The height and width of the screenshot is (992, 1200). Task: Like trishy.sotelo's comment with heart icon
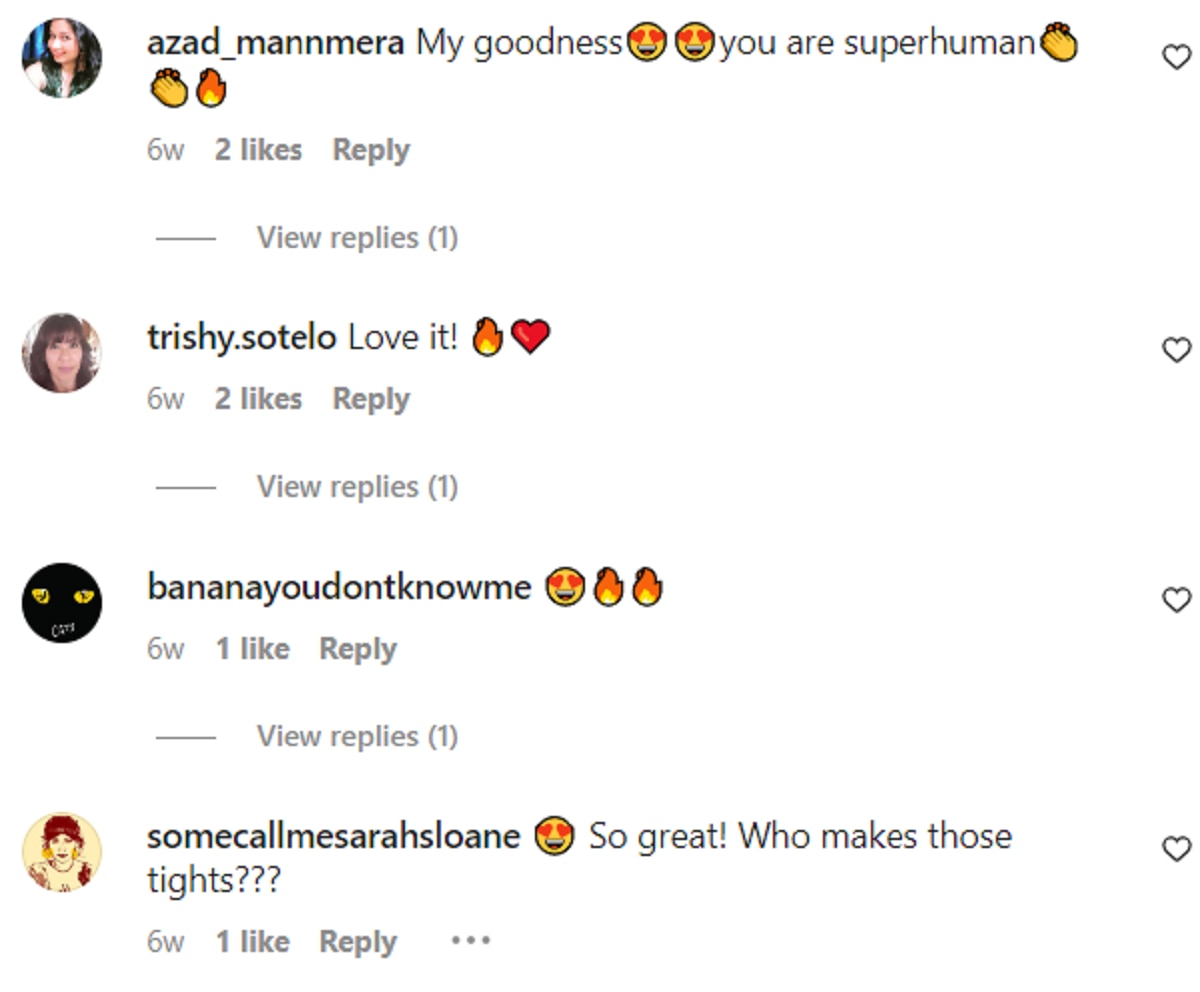pyautogui.click(x=1177, y=349)
